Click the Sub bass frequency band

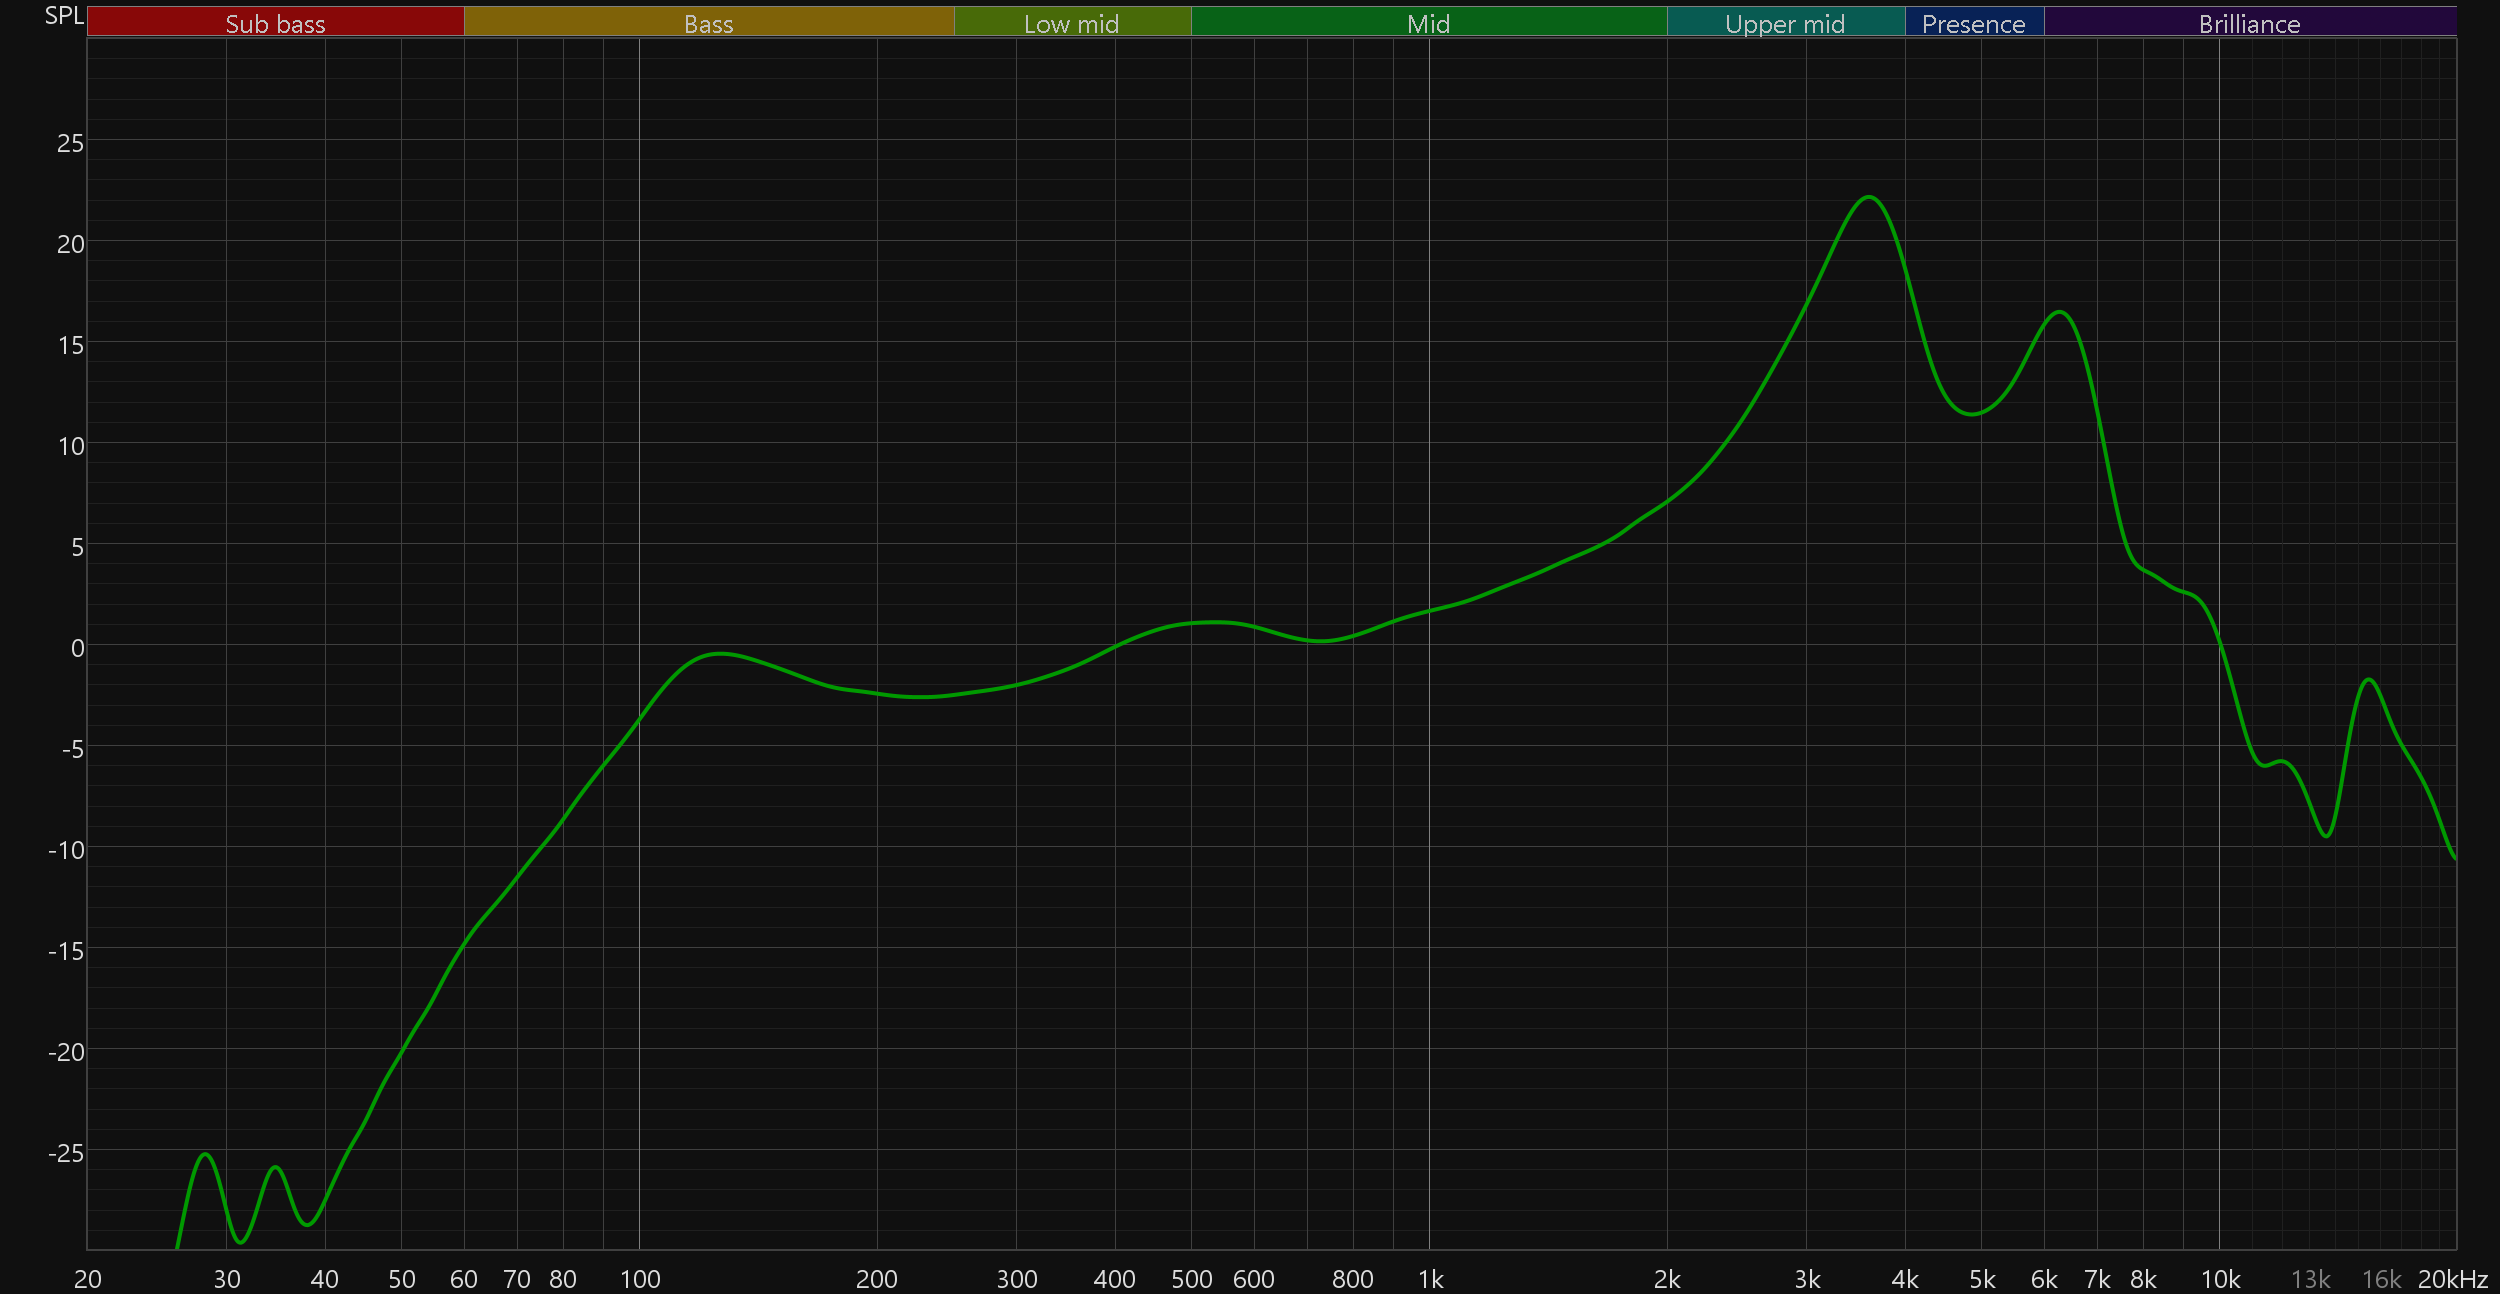(x=275, y=23)
